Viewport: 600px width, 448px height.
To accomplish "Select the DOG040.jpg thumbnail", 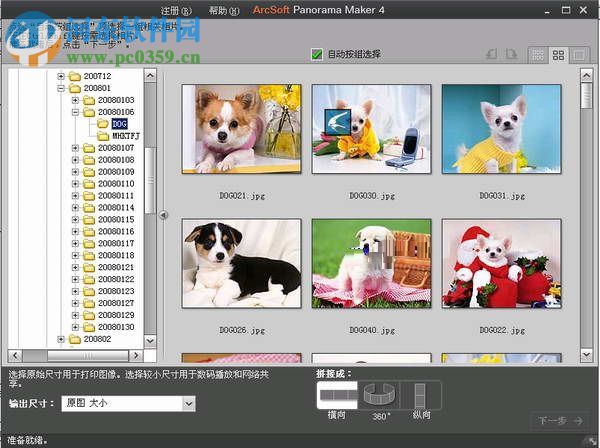I will (x=372, y=264).
